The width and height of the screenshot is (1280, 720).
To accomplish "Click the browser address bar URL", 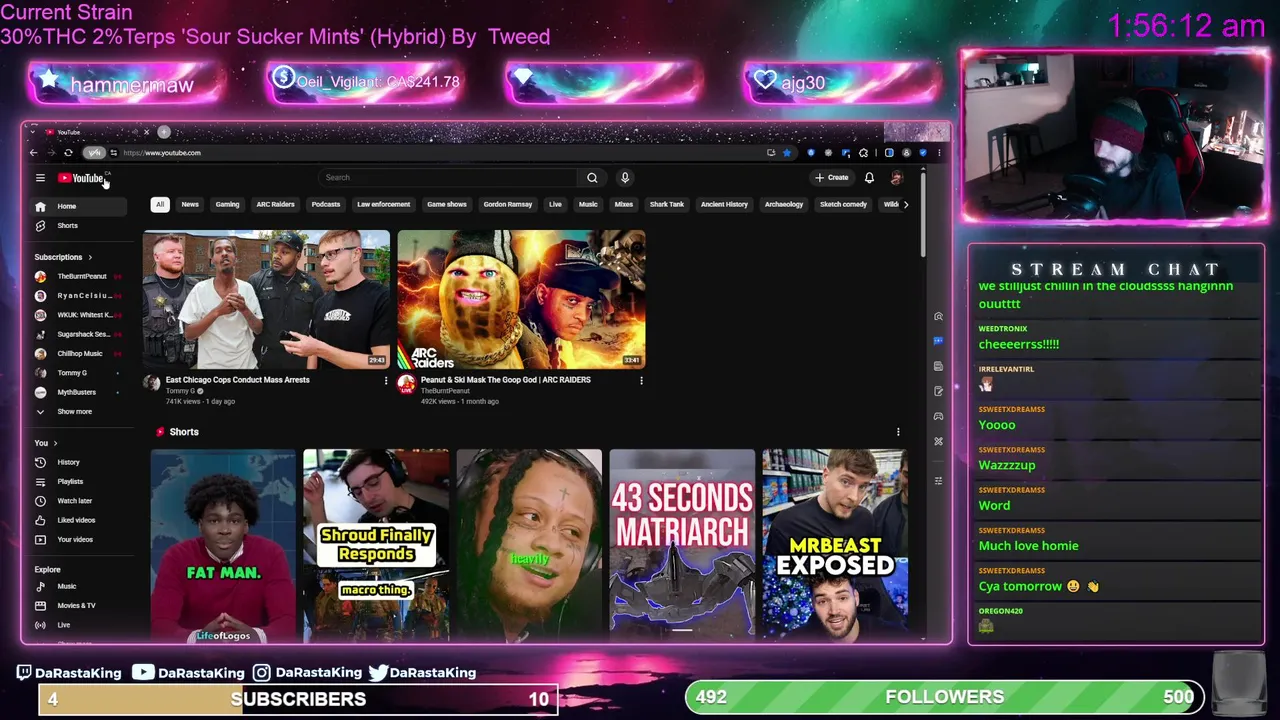I will 162,153.
